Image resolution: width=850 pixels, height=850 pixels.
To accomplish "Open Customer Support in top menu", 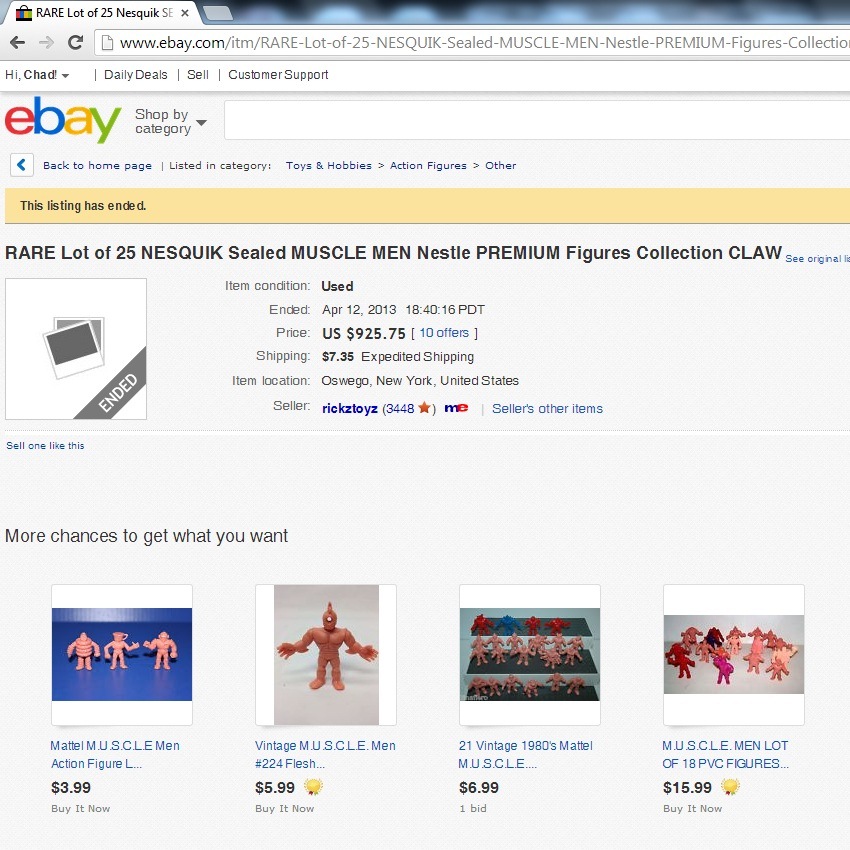I will coord(278,75).
